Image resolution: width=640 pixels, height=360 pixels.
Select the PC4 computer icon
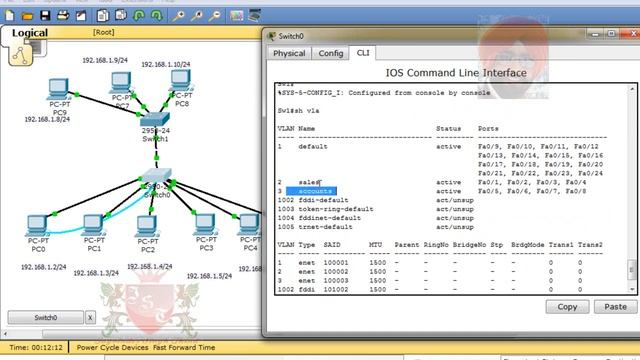pos(250,224)
